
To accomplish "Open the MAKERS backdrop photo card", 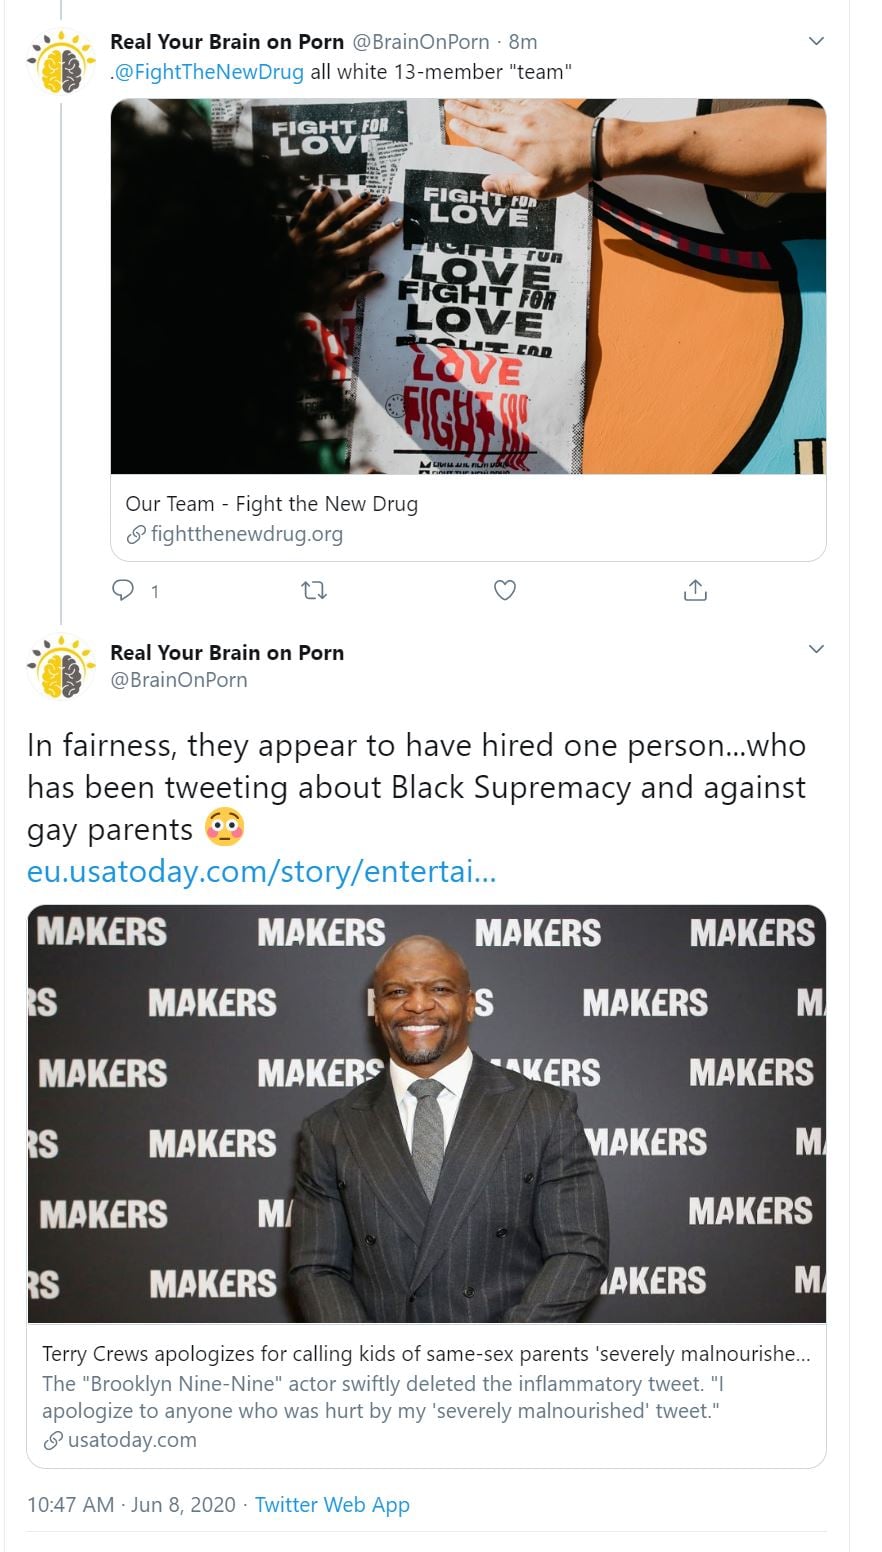I will point(426,1113).
